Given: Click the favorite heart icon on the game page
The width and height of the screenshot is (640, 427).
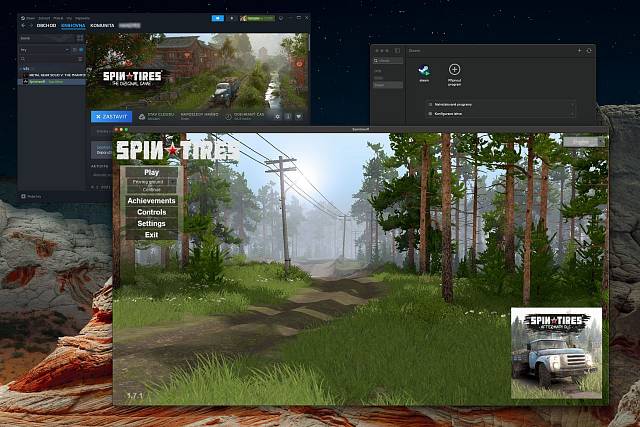Looking at the screenshot, I should pos(298,116).
